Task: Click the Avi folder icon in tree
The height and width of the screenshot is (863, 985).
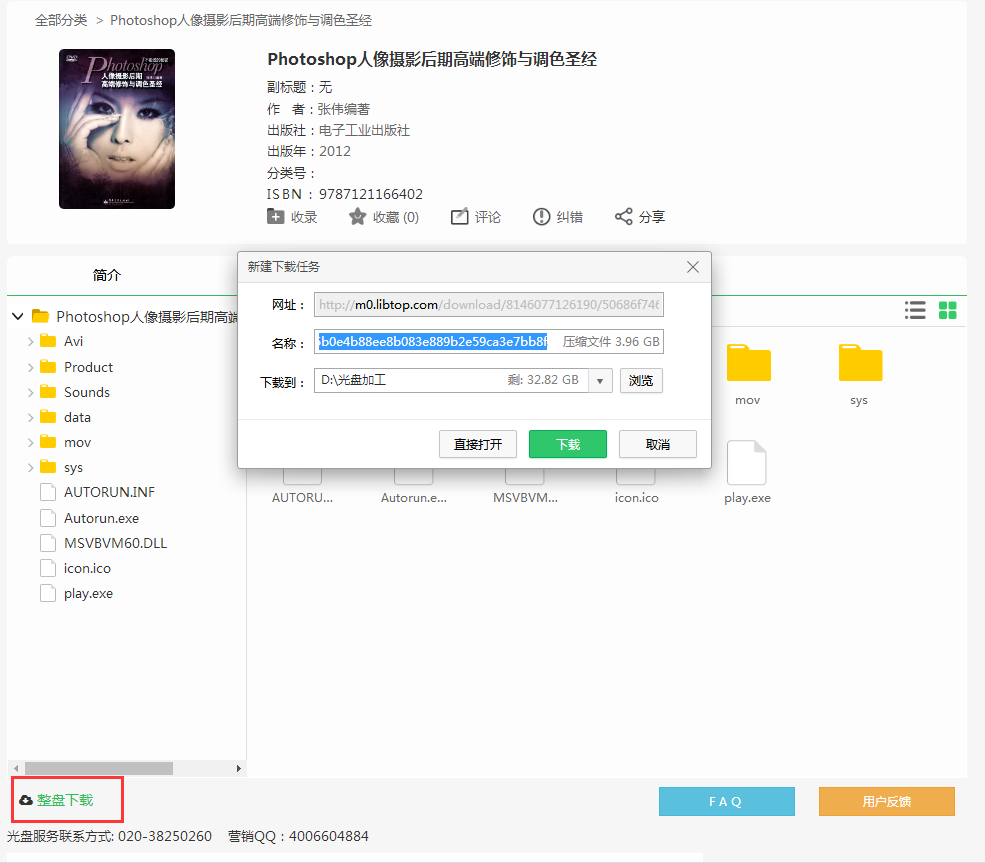Action: point(48,341)
